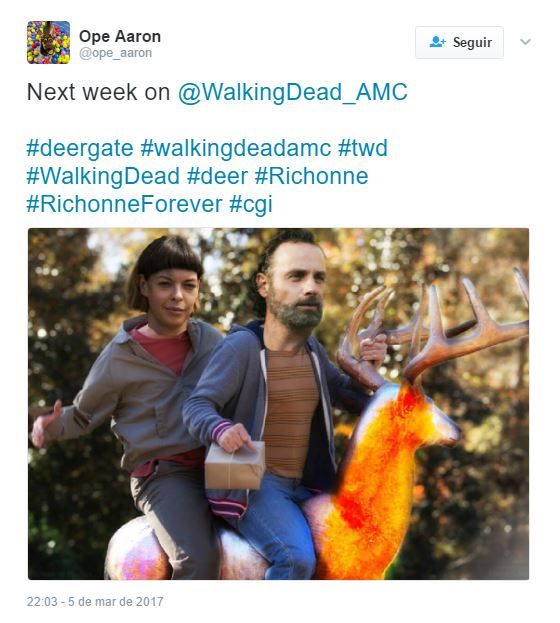Open the #Richonne hashtag
The height and width of the screenshot is (623, 560).
[x=312, y=176]
